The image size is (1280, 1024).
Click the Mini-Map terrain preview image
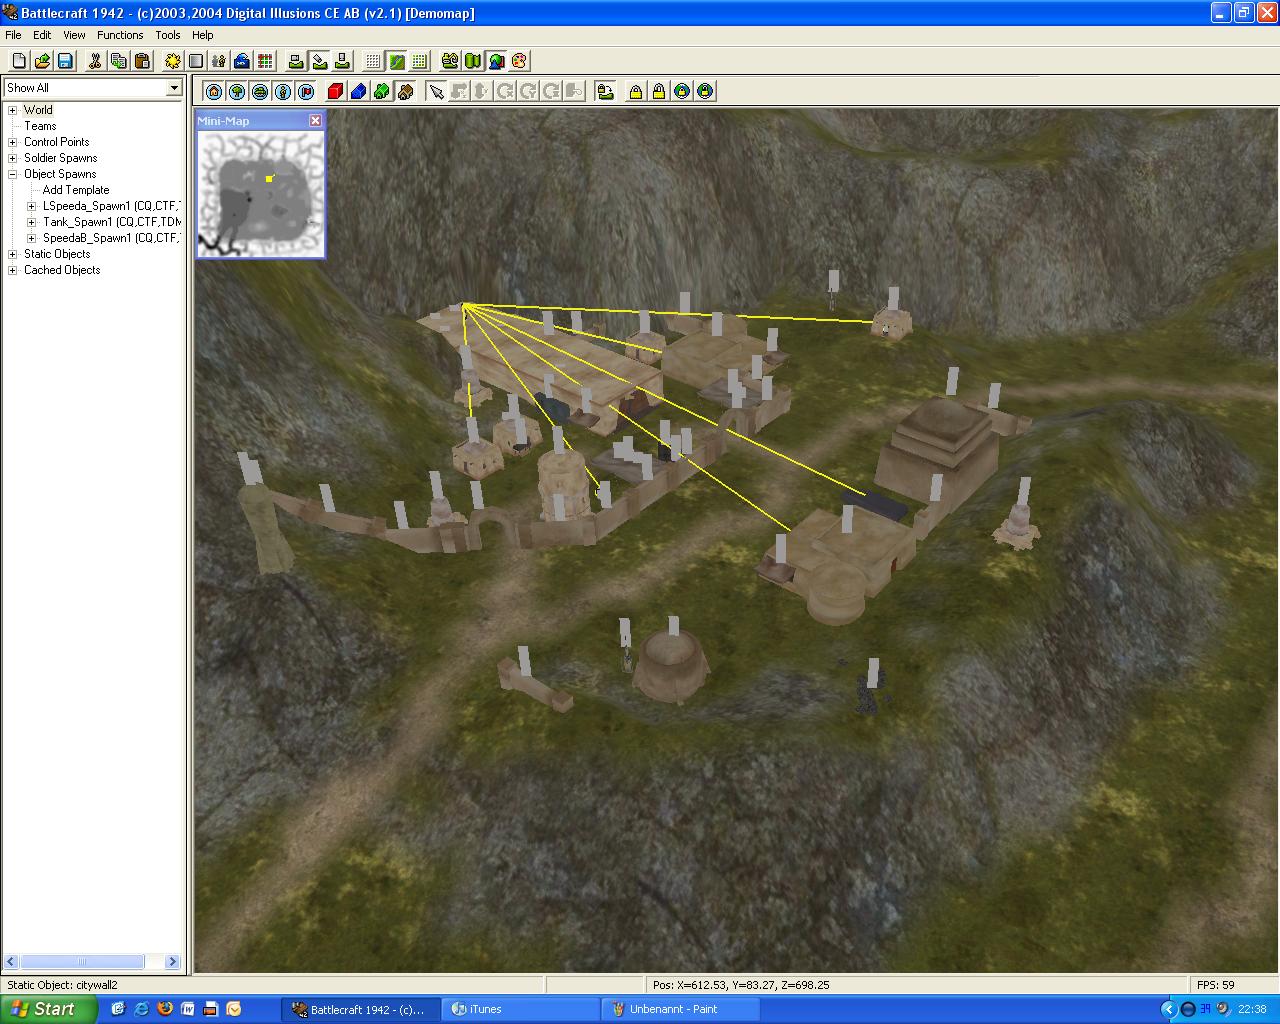(260, 193)
